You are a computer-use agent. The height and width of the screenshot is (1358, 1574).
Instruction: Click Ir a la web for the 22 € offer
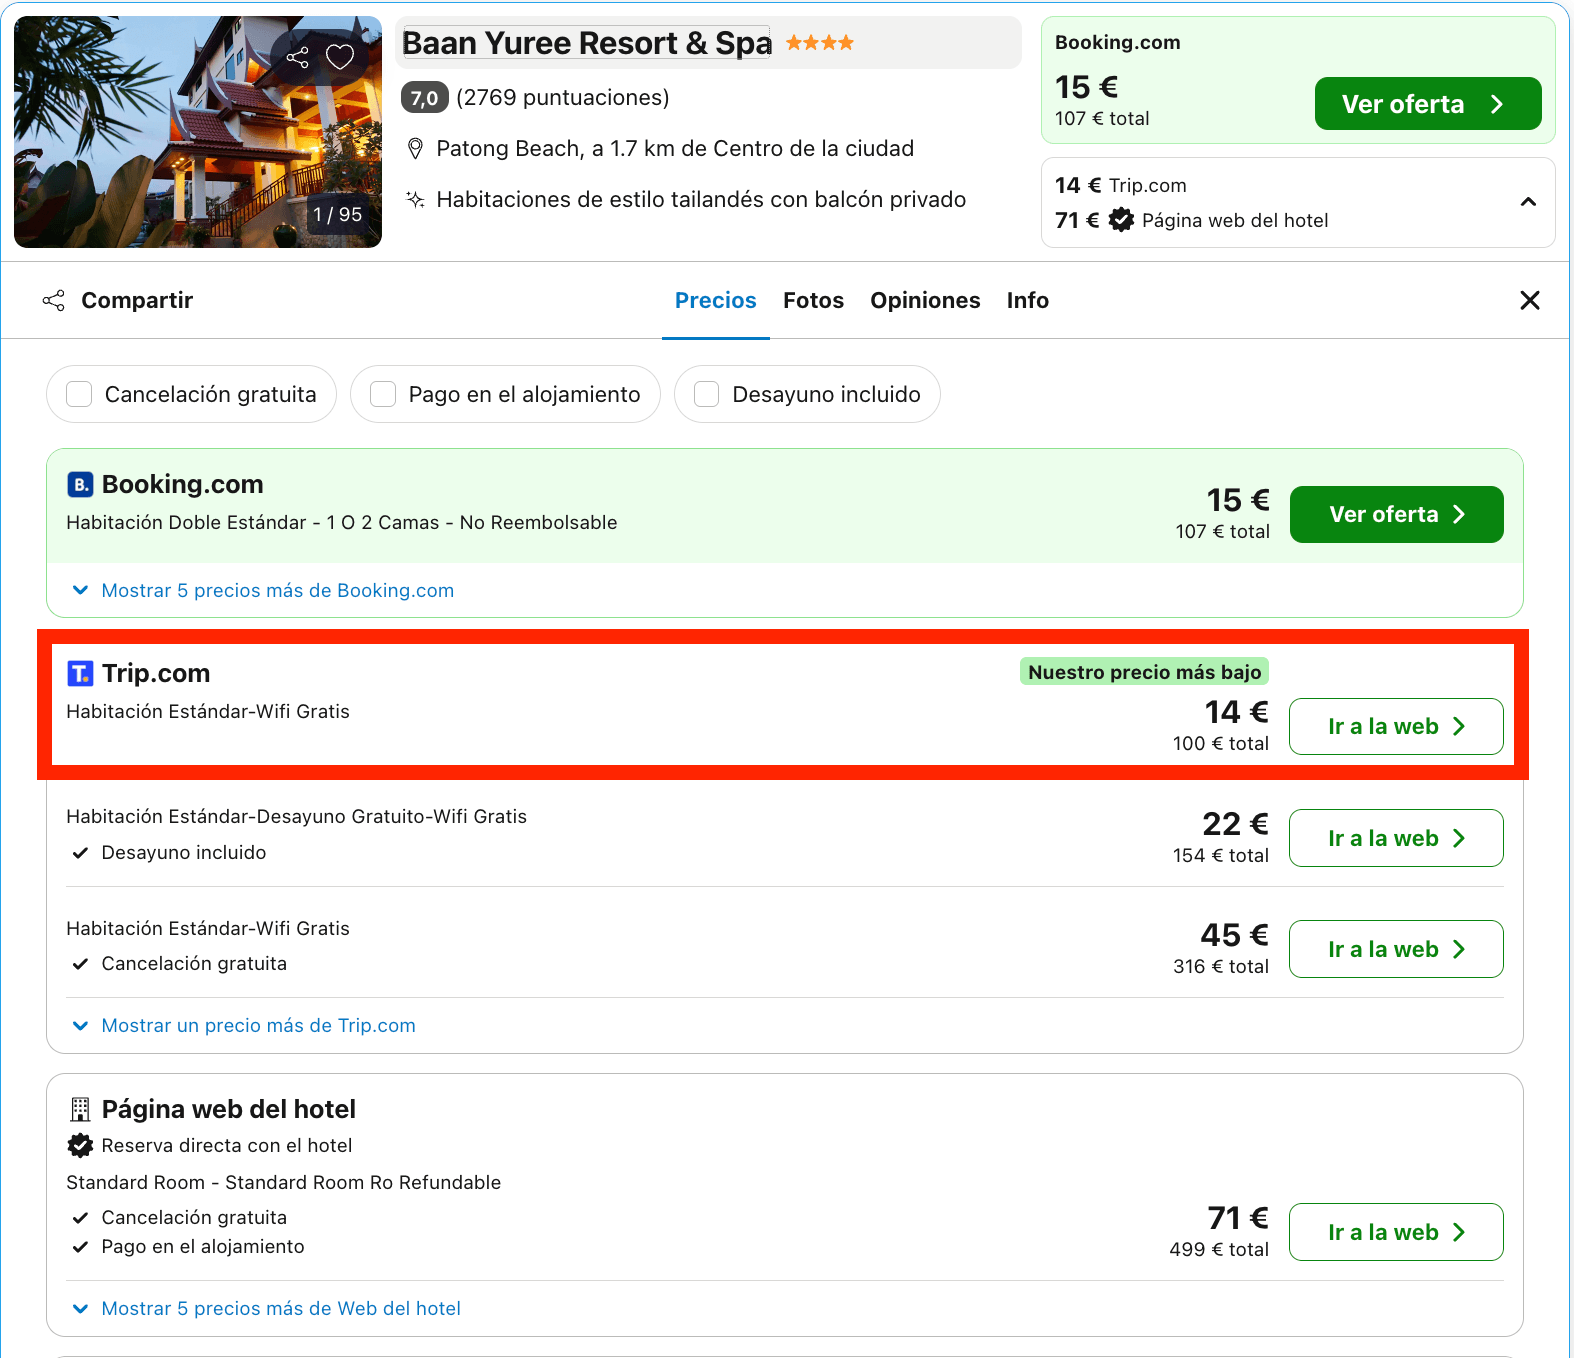click(1396, 838)
